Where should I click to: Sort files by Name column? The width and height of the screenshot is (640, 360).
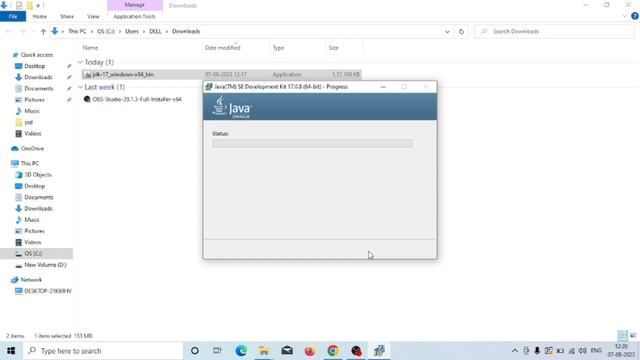[90, 48]
